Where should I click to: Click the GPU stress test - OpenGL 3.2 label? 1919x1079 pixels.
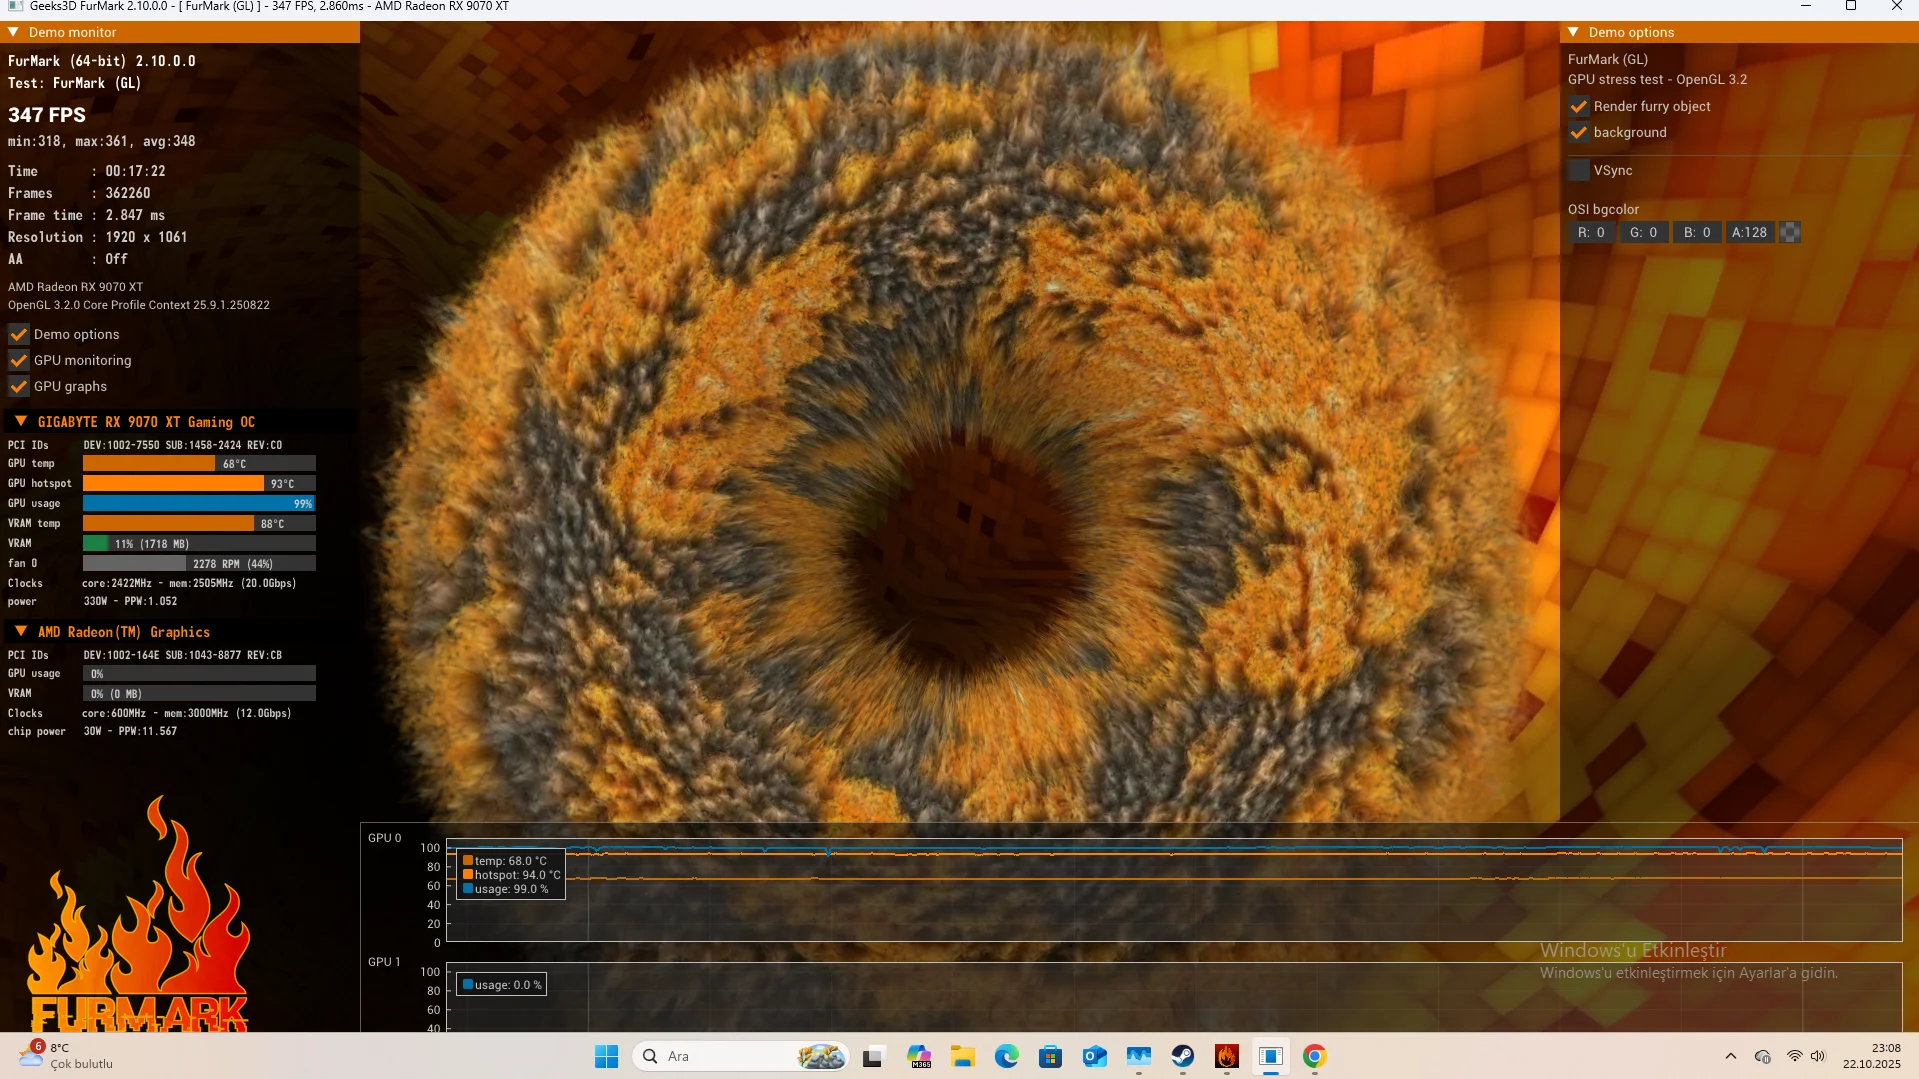pyautogui.click(x=1658, y=80)
